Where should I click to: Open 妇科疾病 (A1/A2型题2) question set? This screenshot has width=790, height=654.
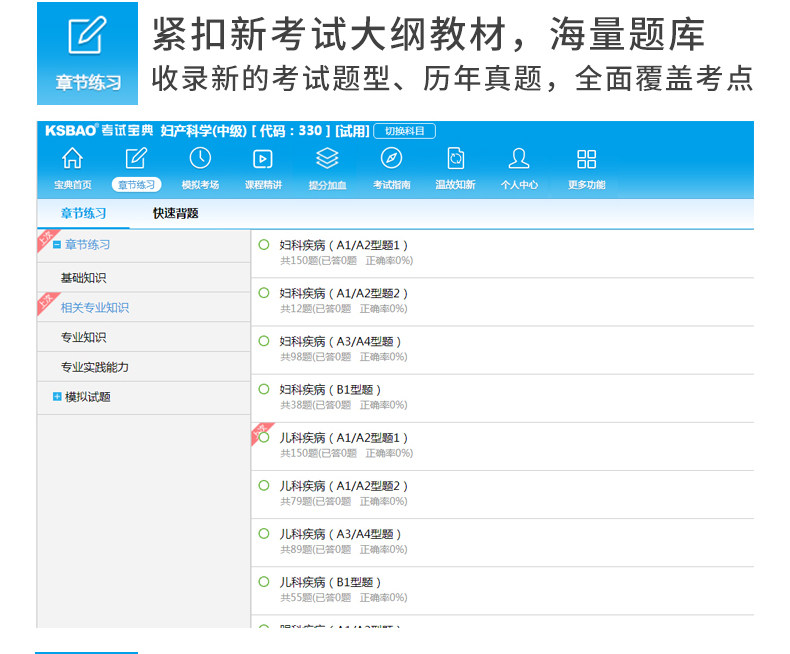click(x=344, y=293)
